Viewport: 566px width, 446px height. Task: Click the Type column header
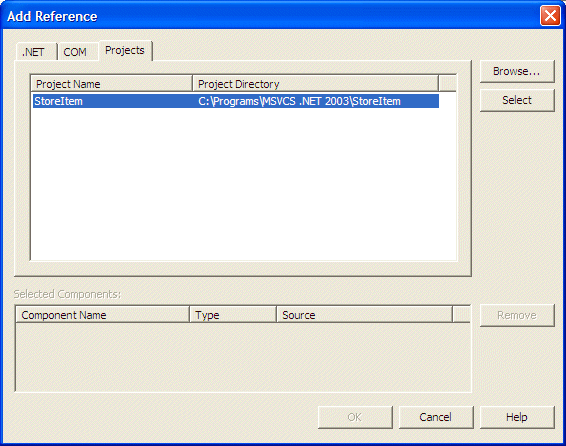[233, 315]
